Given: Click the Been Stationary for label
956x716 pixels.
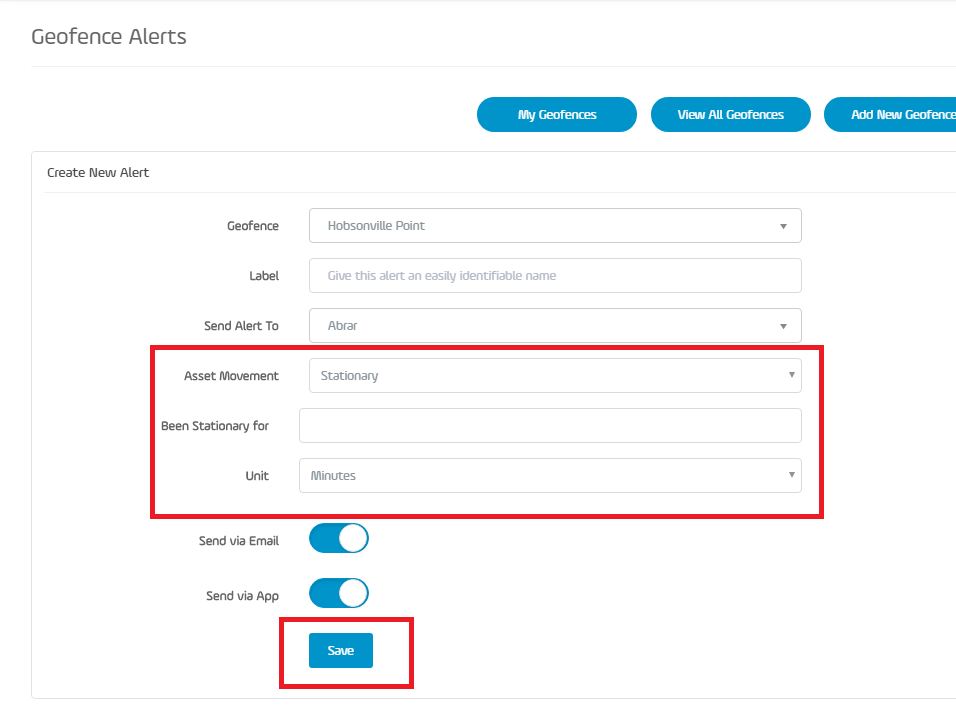Looking at the screenshot, I should (215, 426).
